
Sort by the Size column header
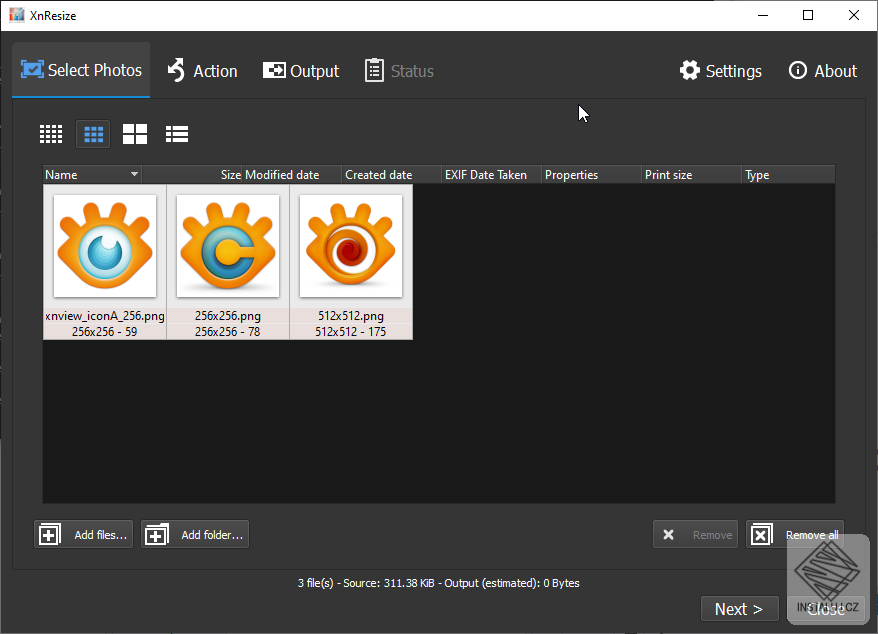tap(192, 175)
